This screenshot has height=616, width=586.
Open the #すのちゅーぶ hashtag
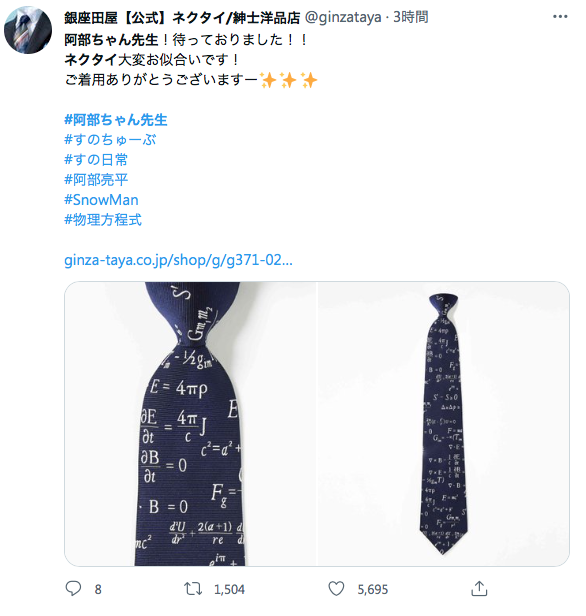110,140
